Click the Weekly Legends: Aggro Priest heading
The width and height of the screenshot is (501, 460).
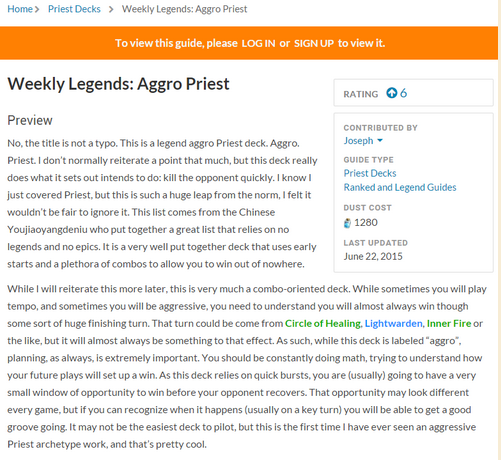[x=118, y=84]
